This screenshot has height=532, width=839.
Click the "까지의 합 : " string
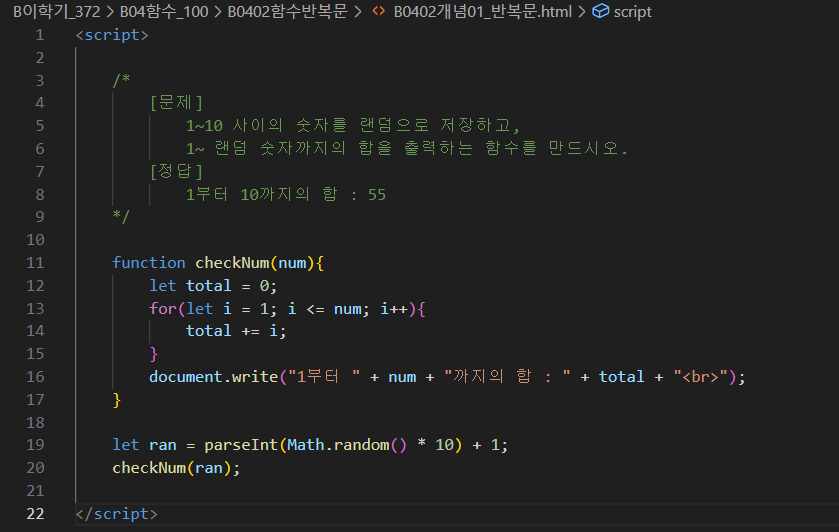pyautogui.click(x=507, y=377)
